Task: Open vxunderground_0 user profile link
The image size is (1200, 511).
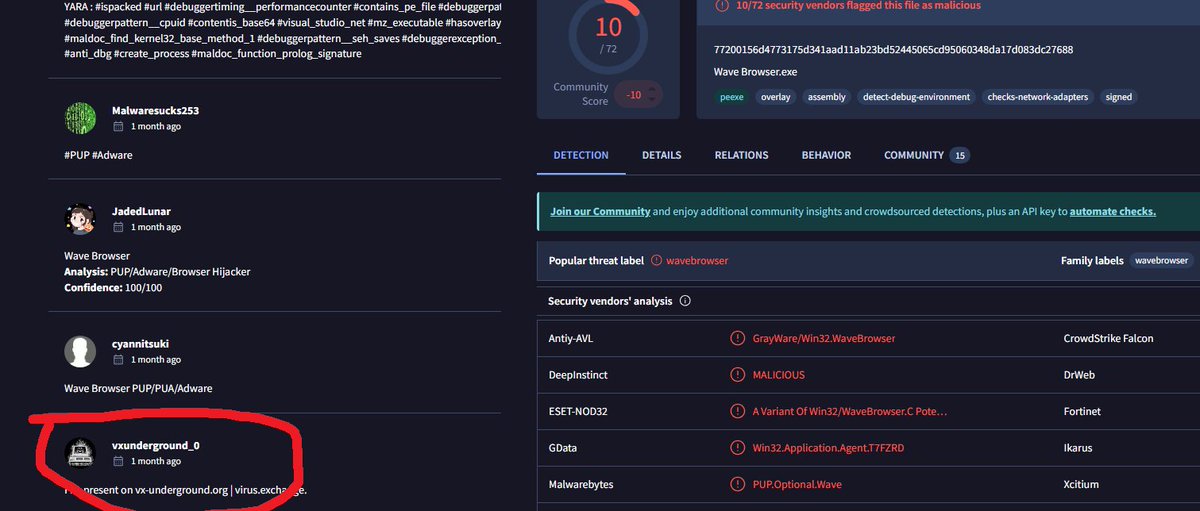Action: (x=156, y=444)
